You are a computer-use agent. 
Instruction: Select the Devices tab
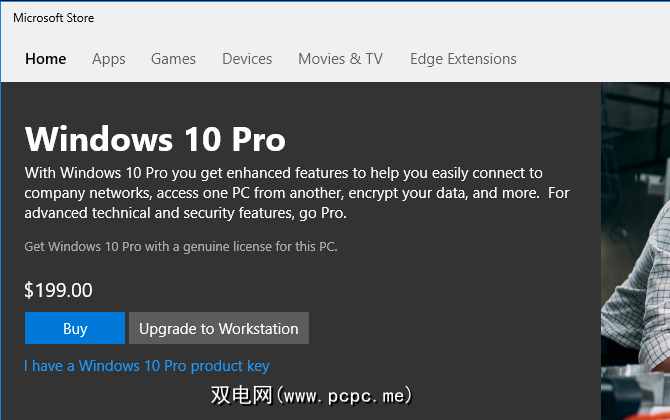(247, 59)
